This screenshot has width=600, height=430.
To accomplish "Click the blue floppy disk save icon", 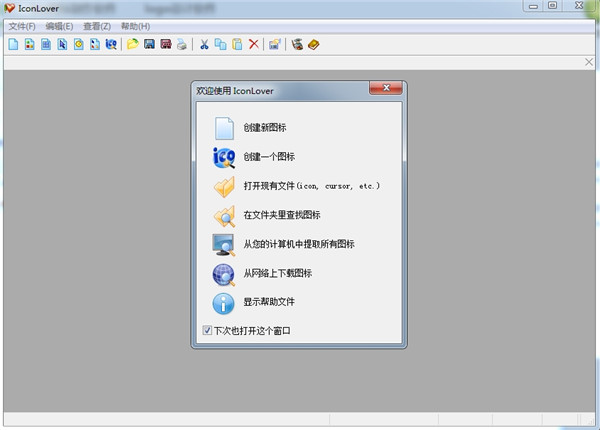I will [149, 45].
